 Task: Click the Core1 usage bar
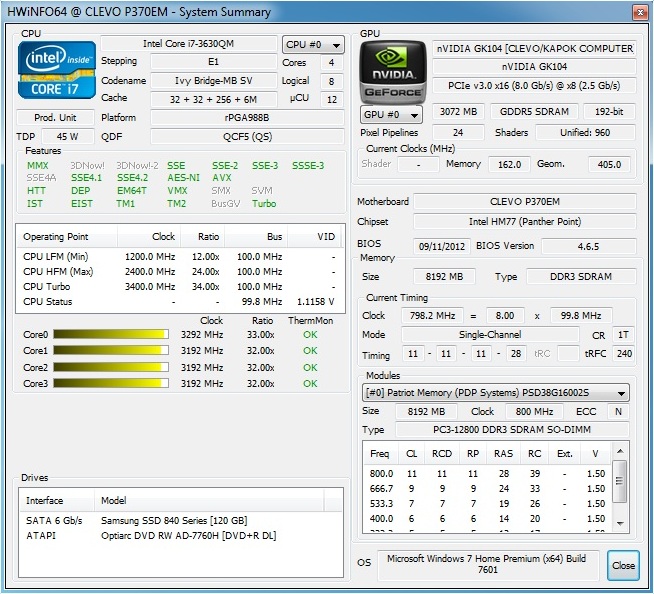click(x=111, y=350)
